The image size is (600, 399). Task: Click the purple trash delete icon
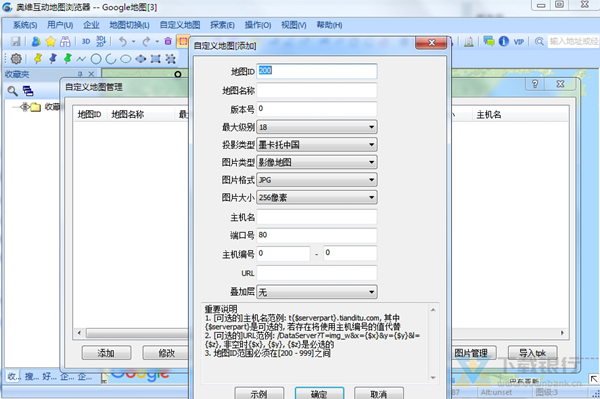point(168,41)
